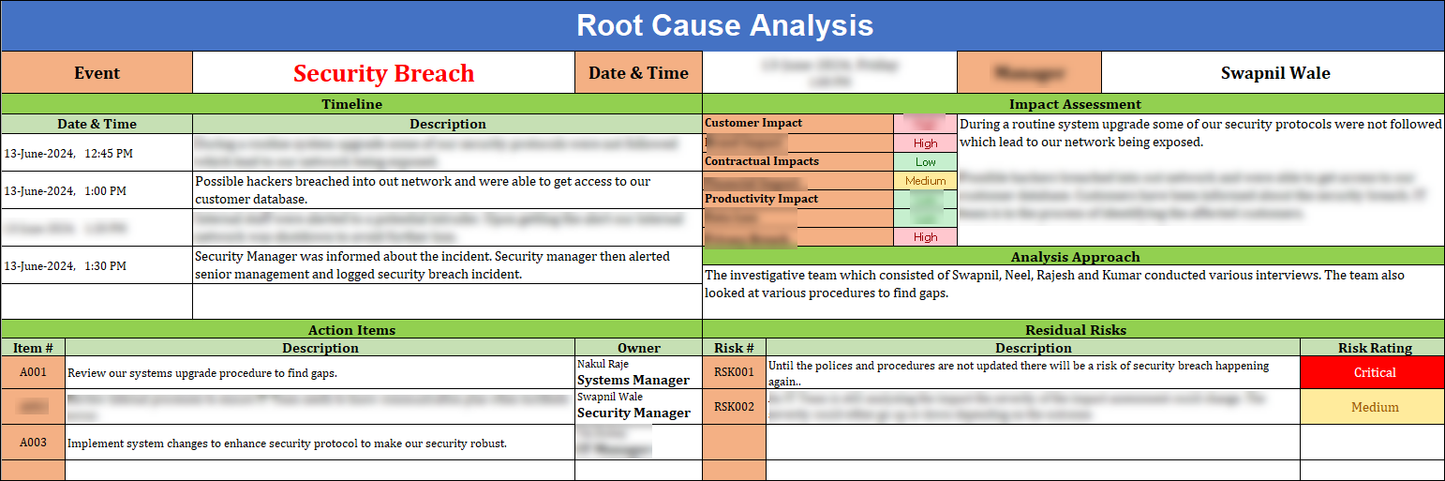Select the red Security Breach event cell
Viewport: 1445px width, 481px height.
pyautogui.click(x=383, y=73)
